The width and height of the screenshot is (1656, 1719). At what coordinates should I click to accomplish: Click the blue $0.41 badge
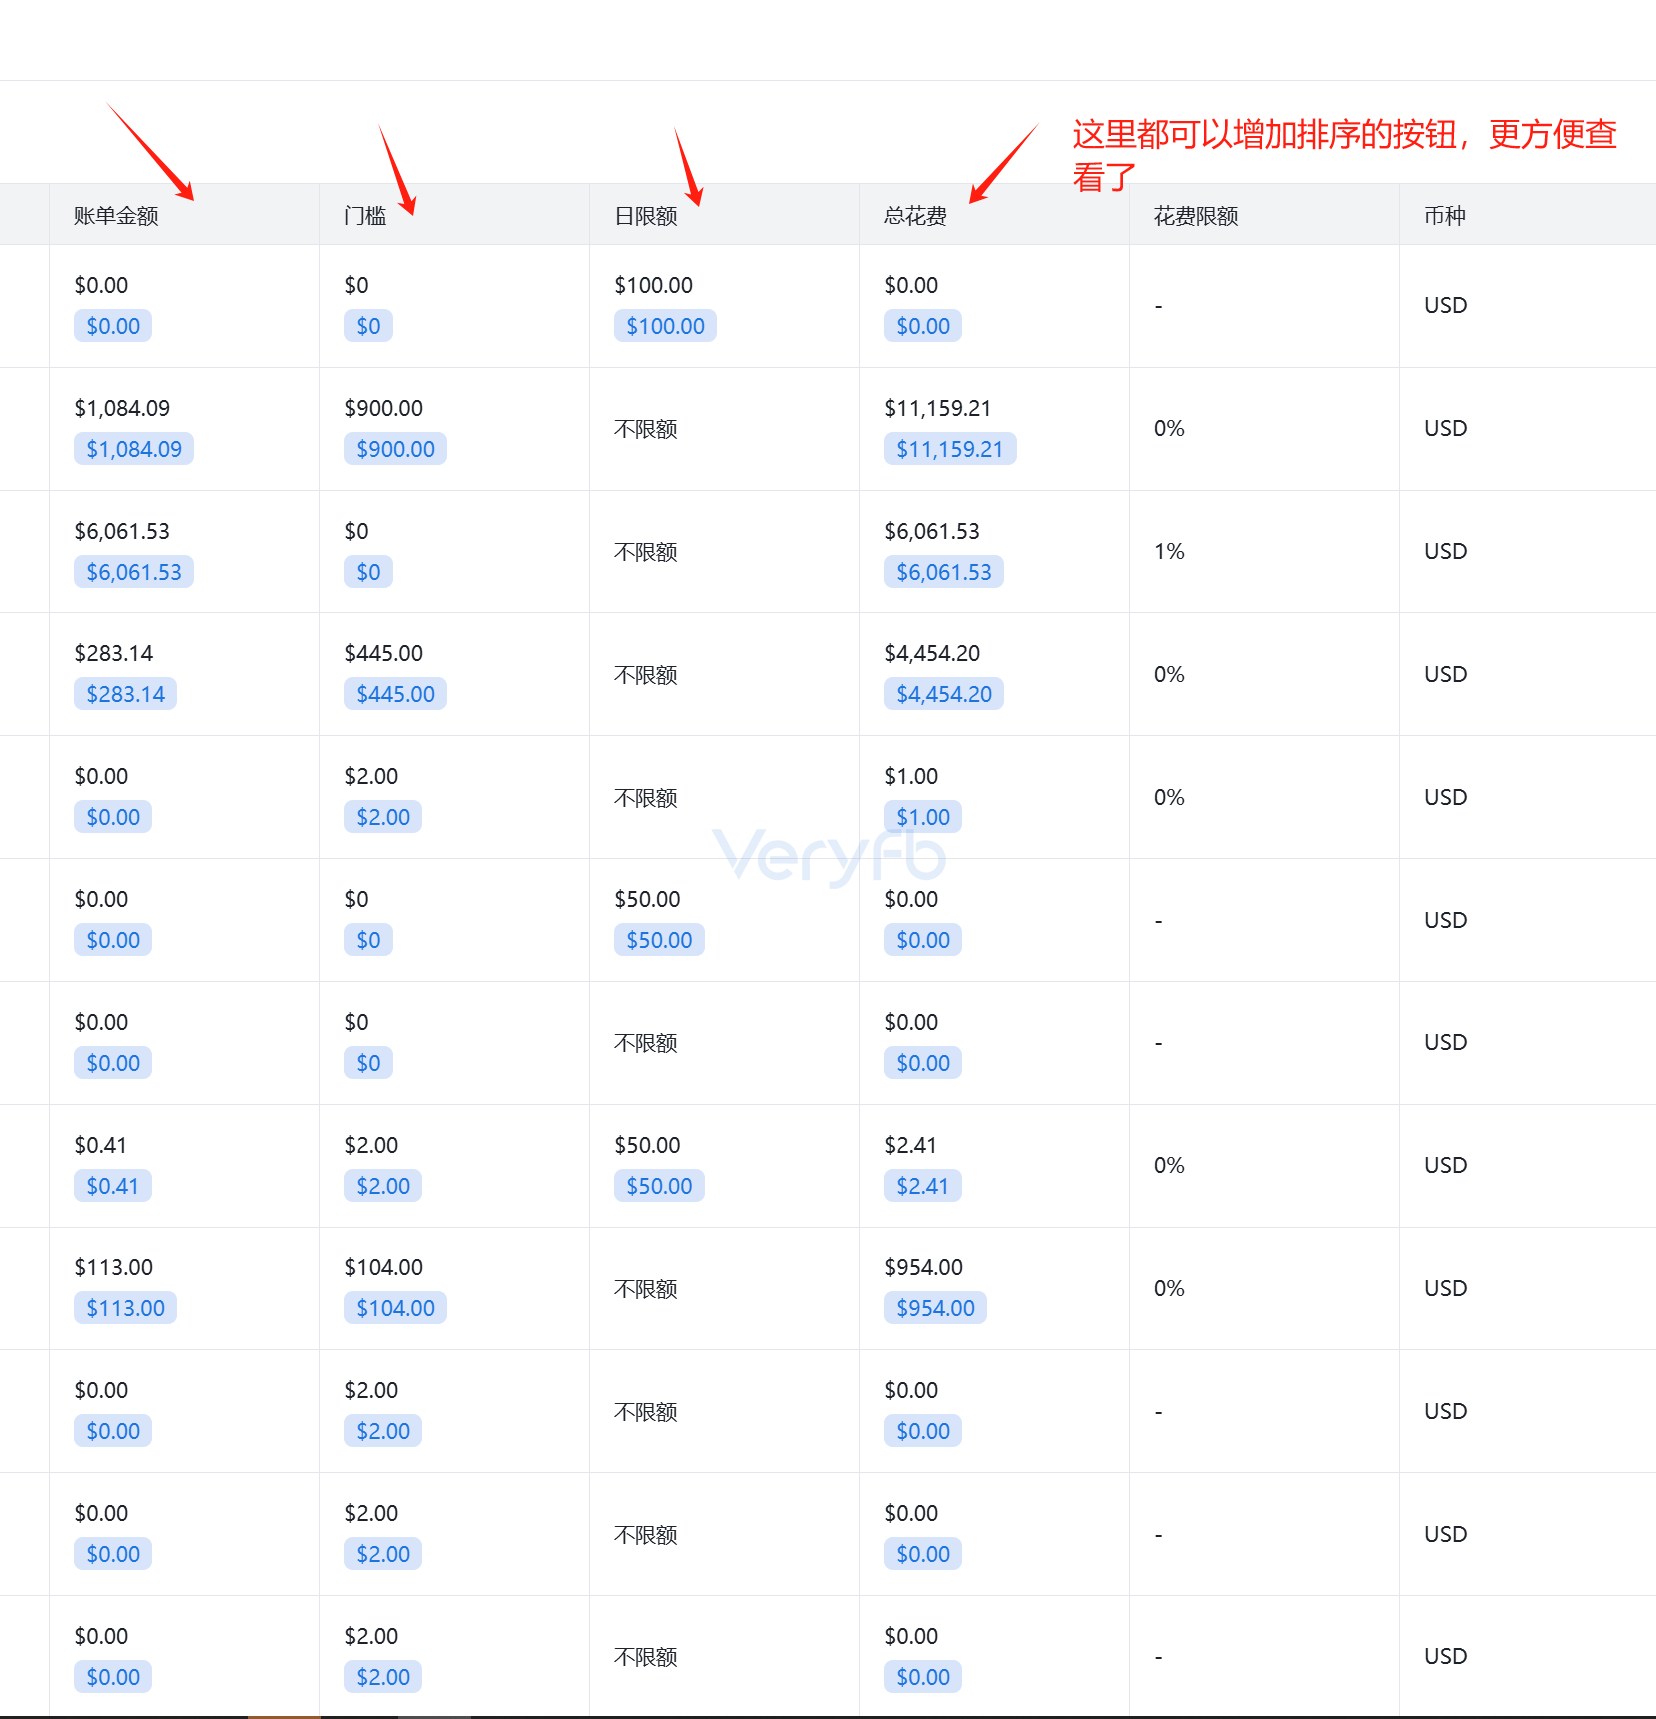tap(113, 1186)
